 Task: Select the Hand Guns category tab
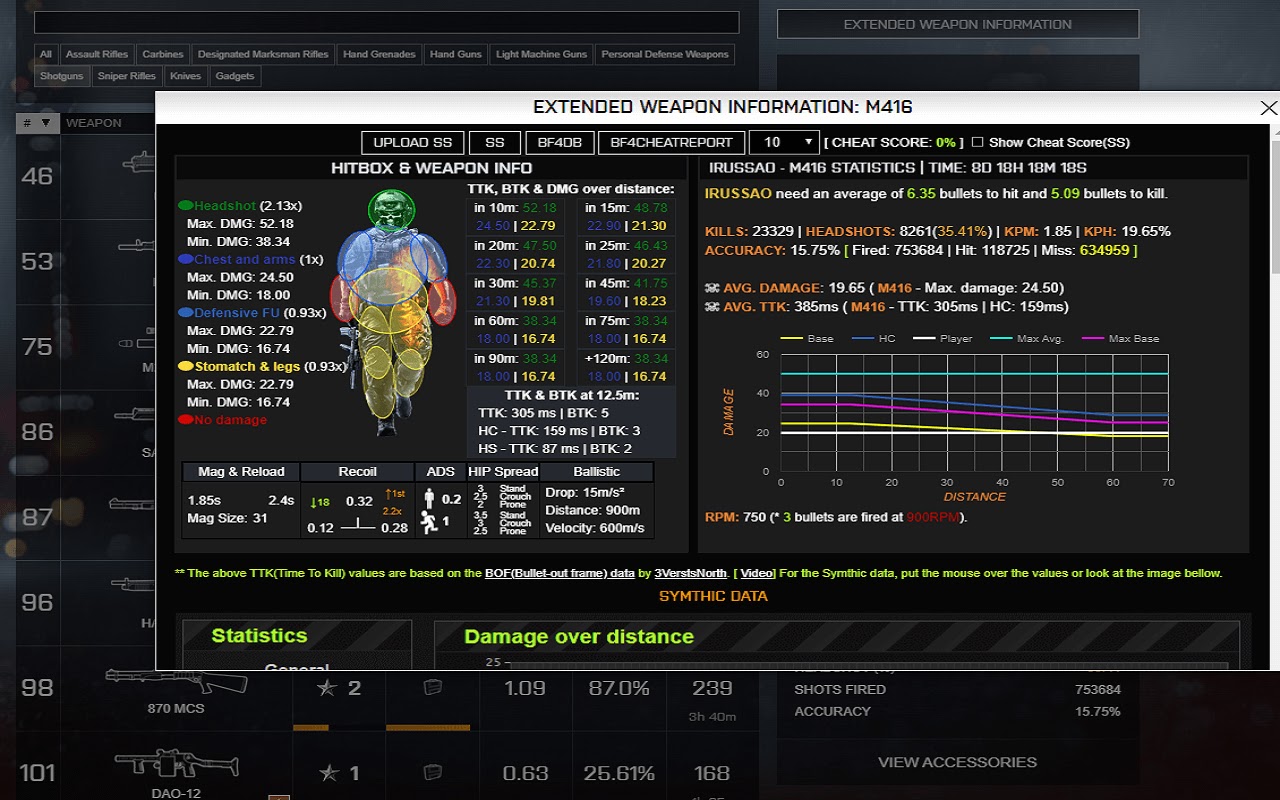pos(456,54)
